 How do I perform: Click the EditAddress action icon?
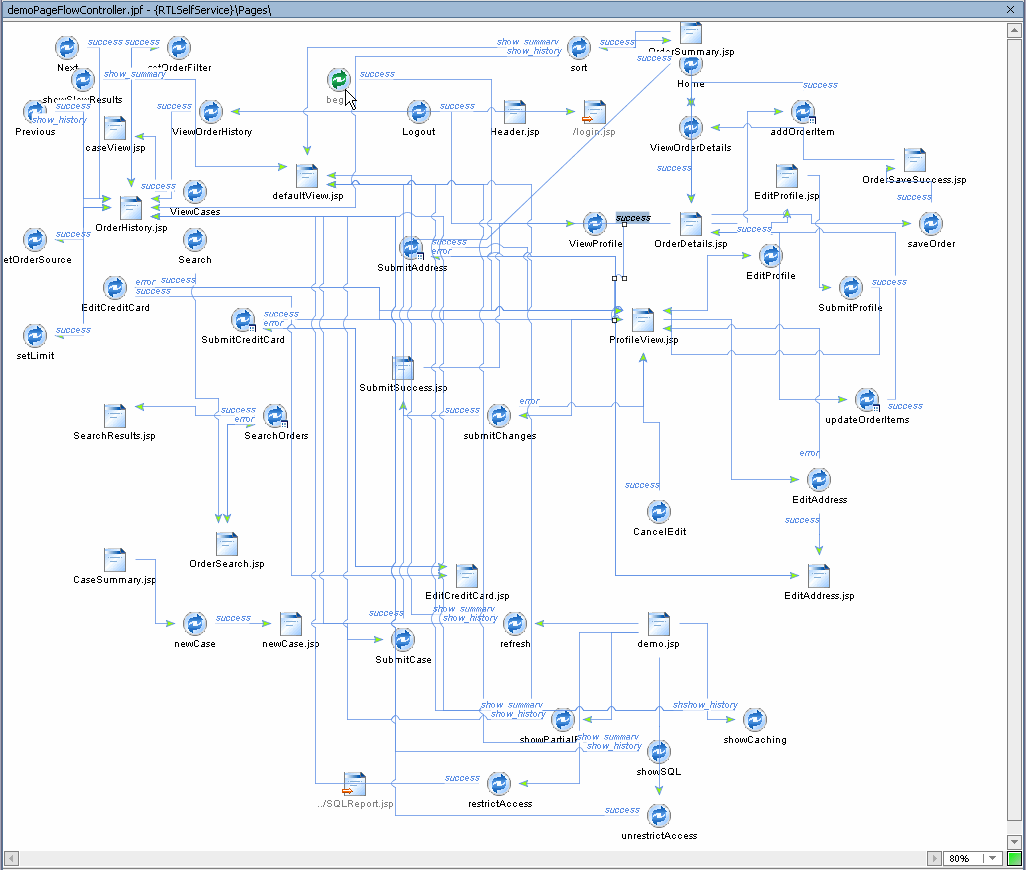[x=819, y=480]
